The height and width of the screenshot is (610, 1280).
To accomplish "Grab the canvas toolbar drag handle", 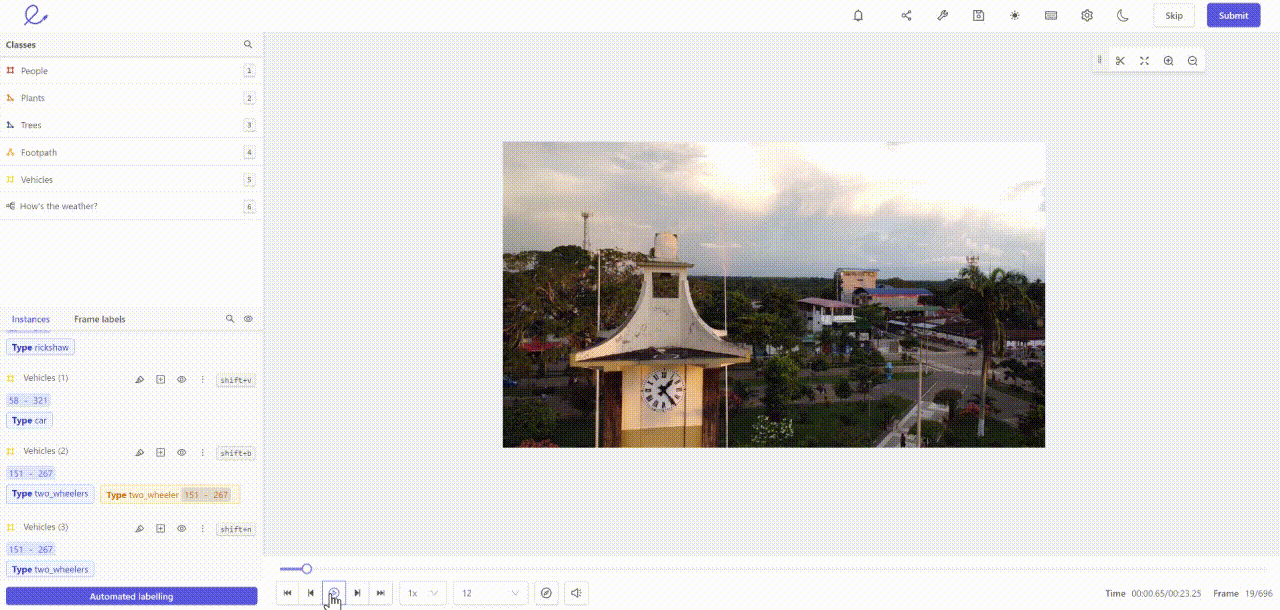I will (x=1100, y=60).
